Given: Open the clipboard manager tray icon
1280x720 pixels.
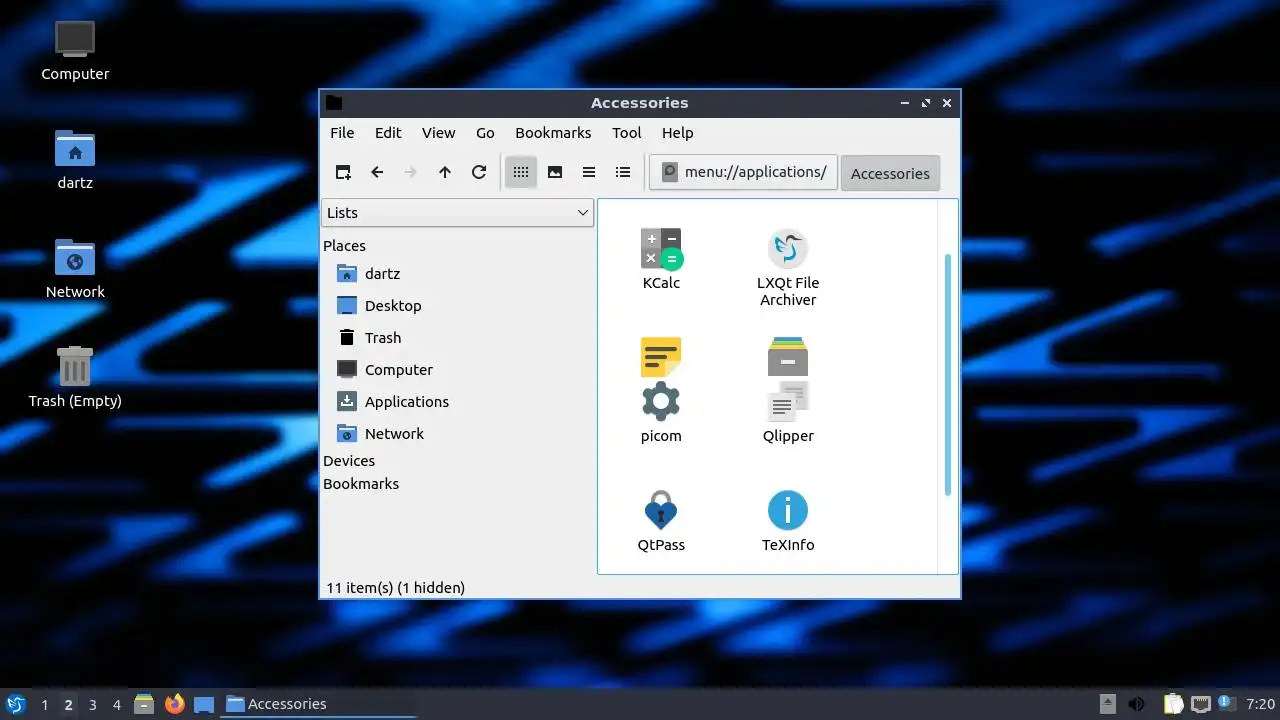Looking at the screenshot, I should [x=1174, y=704].
